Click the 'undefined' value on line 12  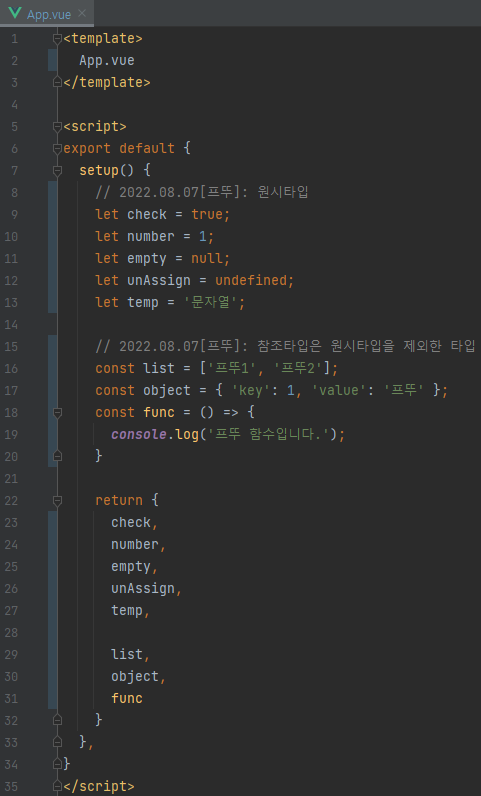pos(251,280)
